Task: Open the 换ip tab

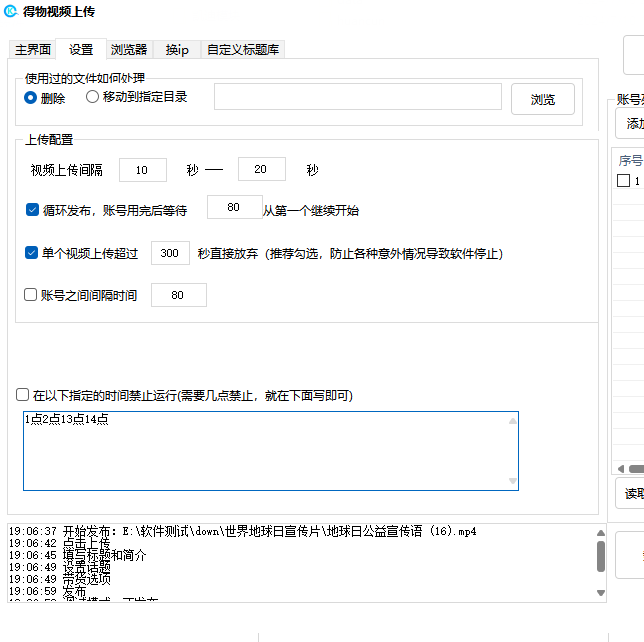Action: (x=177, y=50)
